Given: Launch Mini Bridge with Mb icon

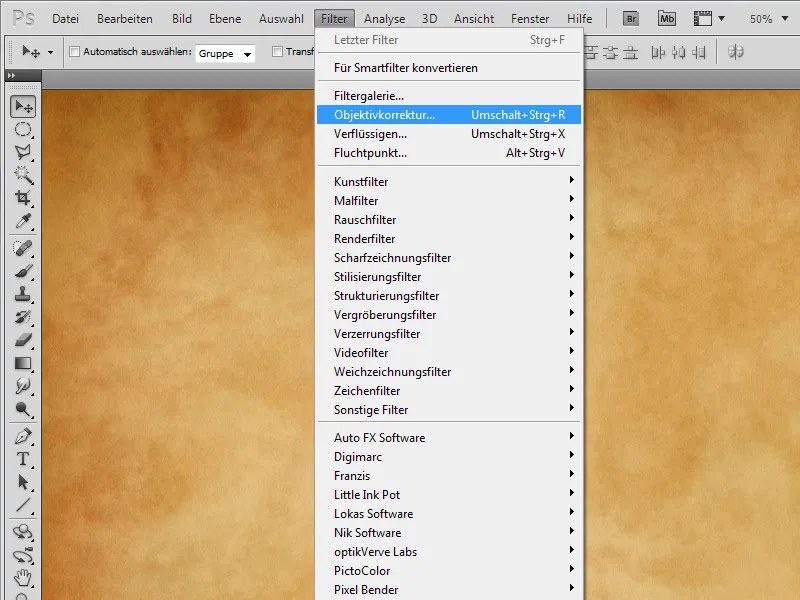Looking at the screenshot, I should click(x=666, y=19).
